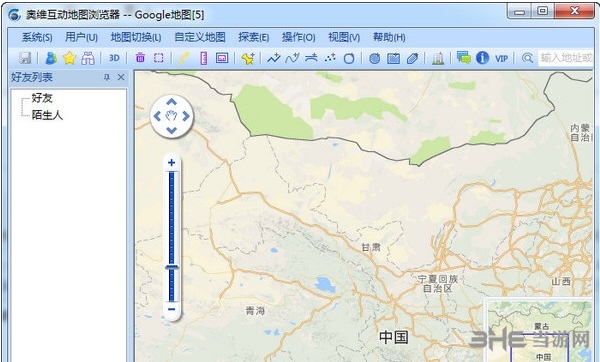Click the 宁夏回族自治区 label on map
Image resolution: width=600 pixels, height=362 pixels.
pyautogui.click(x=437, y=284)
